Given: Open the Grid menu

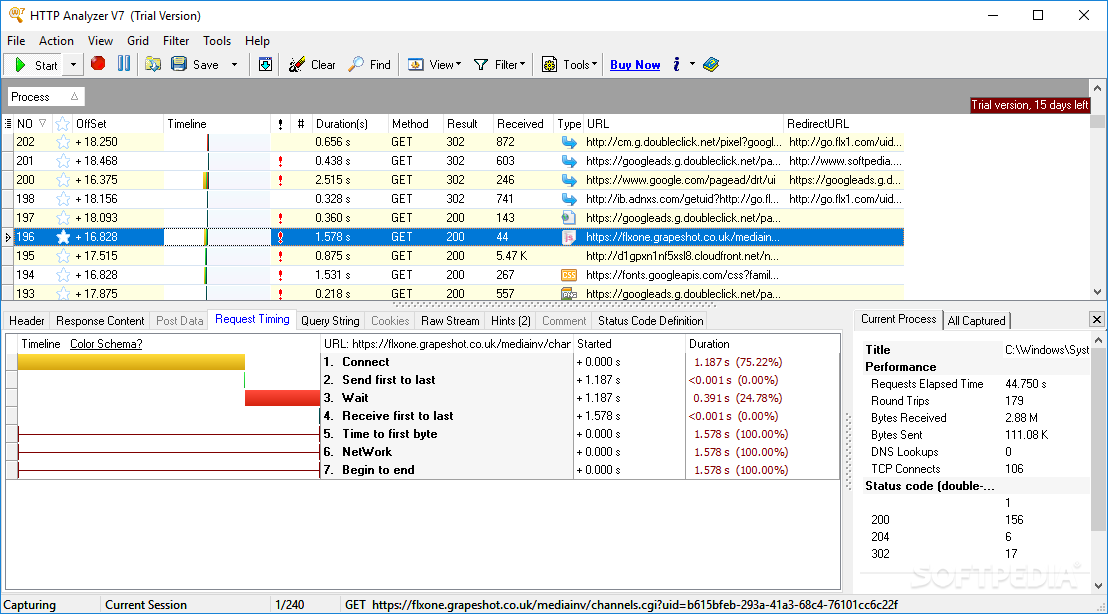Looking at the screenshot, I should pyautogui.click(x=138, y=41).
